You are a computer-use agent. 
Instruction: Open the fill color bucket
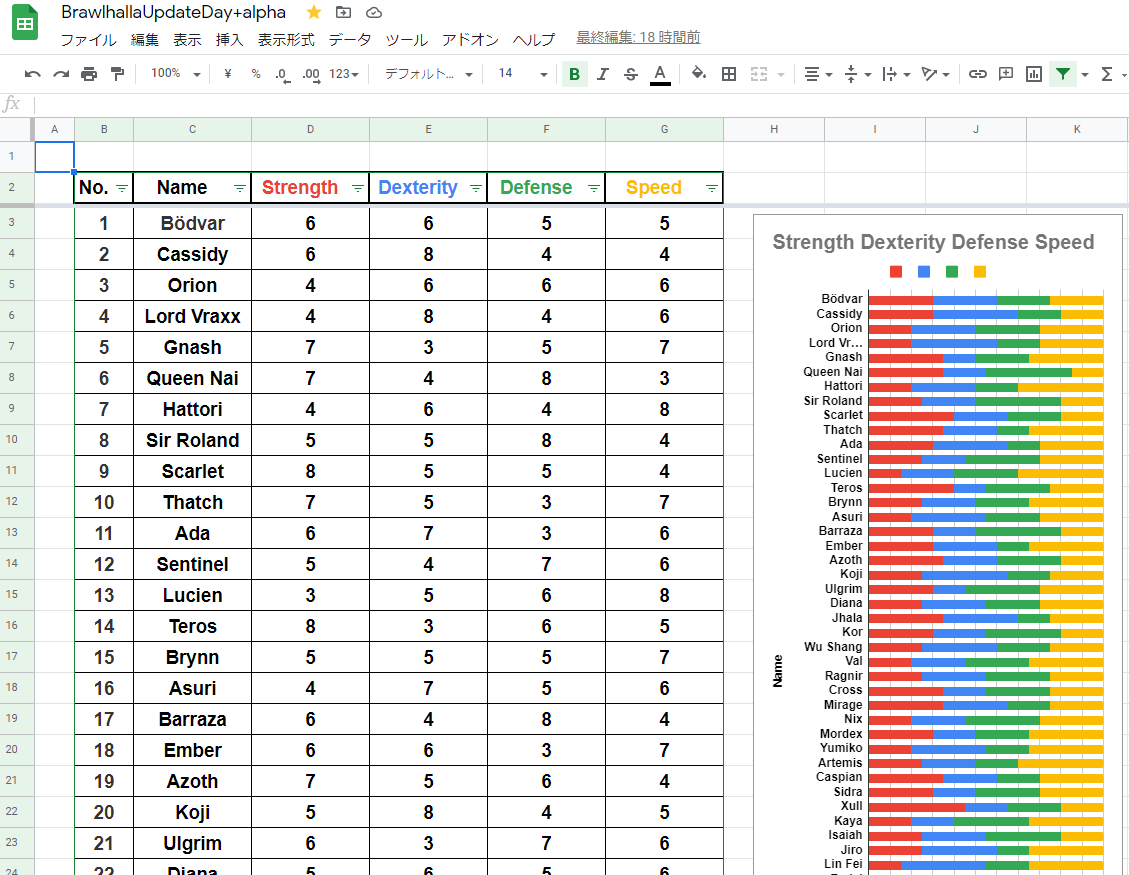coord(698,73)
